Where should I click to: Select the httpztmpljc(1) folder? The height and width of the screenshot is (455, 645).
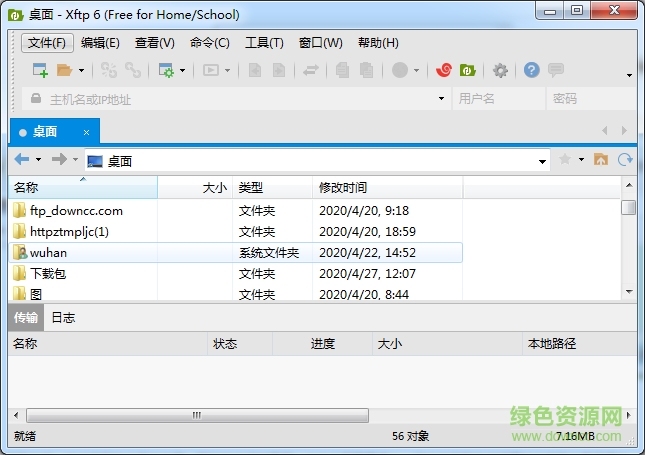[x=69, y=232]
